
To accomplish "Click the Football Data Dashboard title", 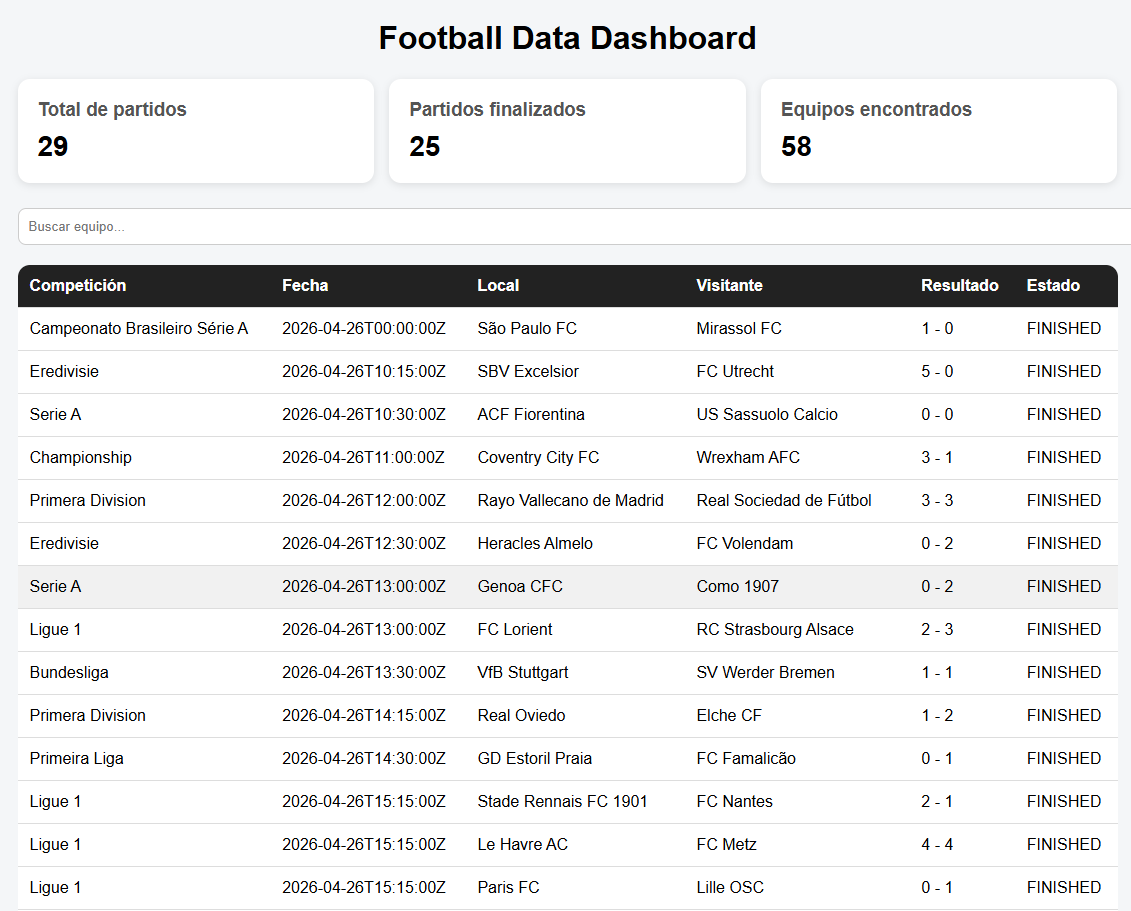I will (567, 38).
